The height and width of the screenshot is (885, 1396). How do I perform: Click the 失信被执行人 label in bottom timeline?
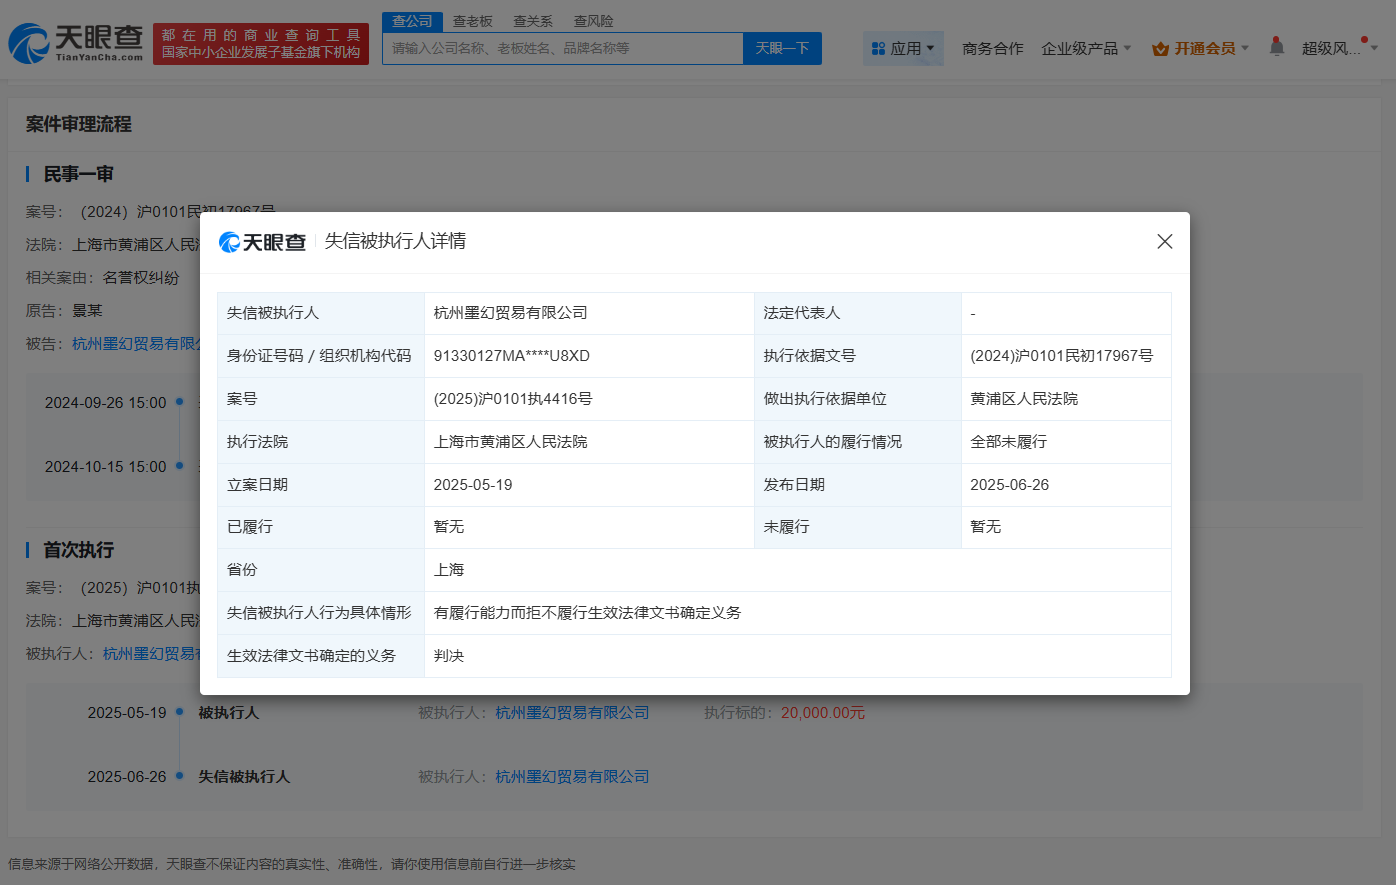pos(244,776)
